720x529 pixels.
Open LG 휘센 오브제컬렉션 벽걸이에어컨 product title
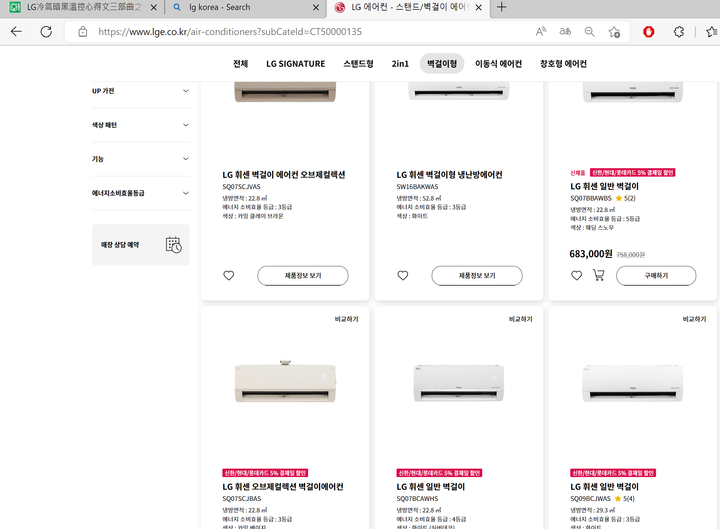click(283, 487)
